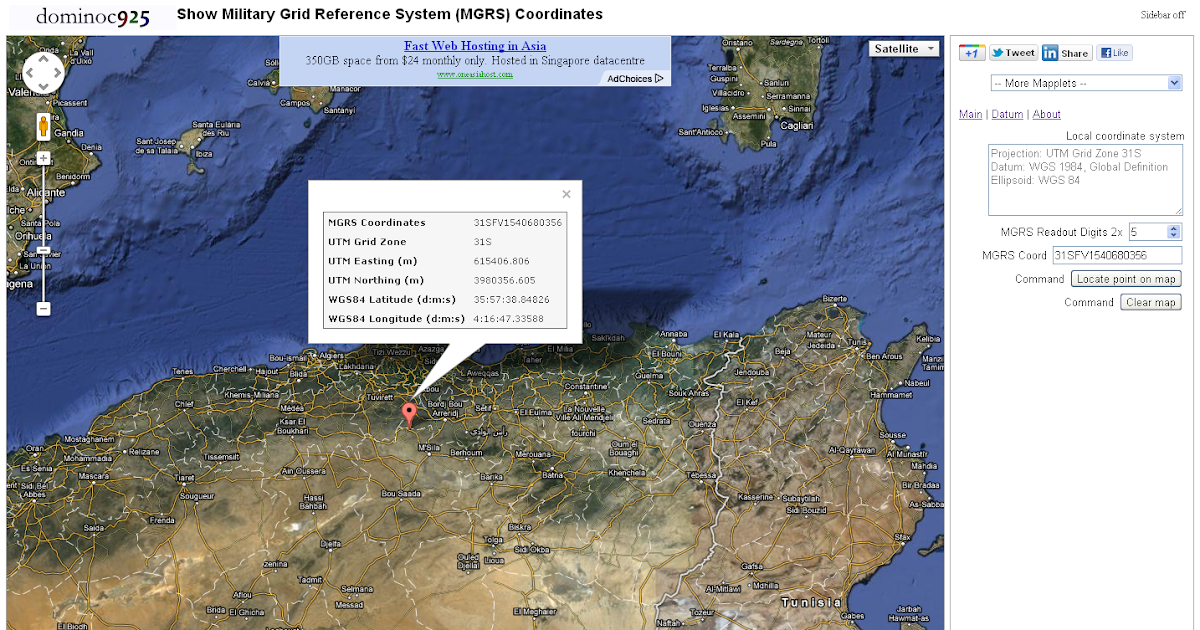Click the UTM Northing value 3980356.605

point(505,280)
